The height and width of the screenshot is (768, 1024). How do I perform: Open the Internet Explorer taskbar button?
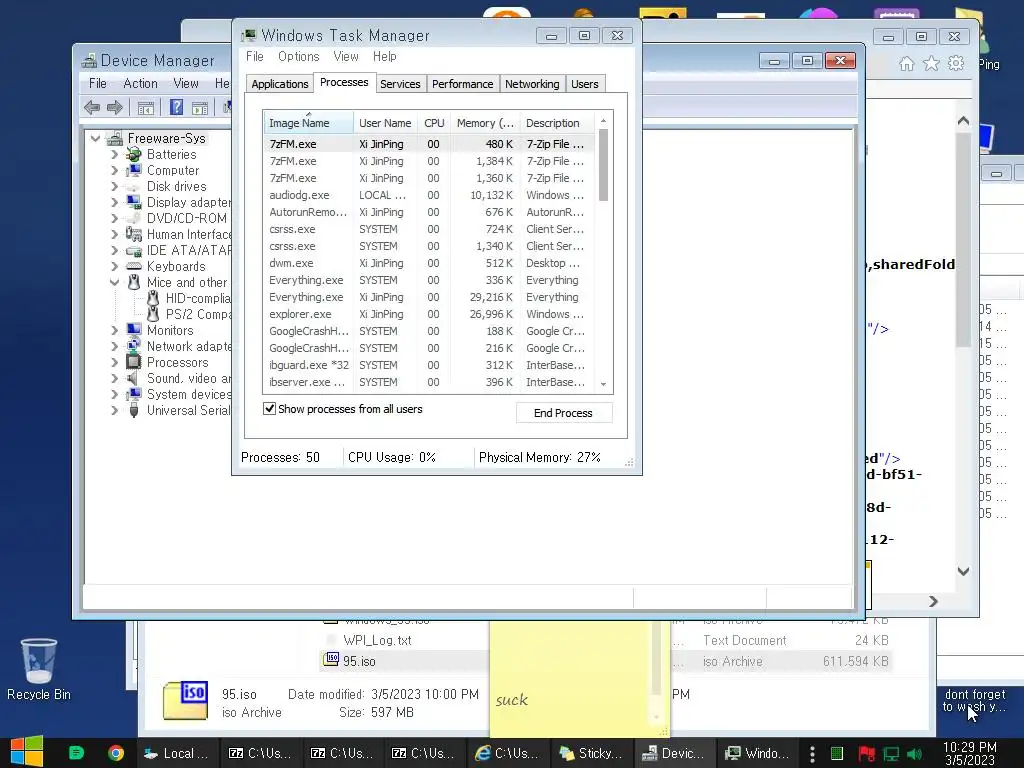508,753
